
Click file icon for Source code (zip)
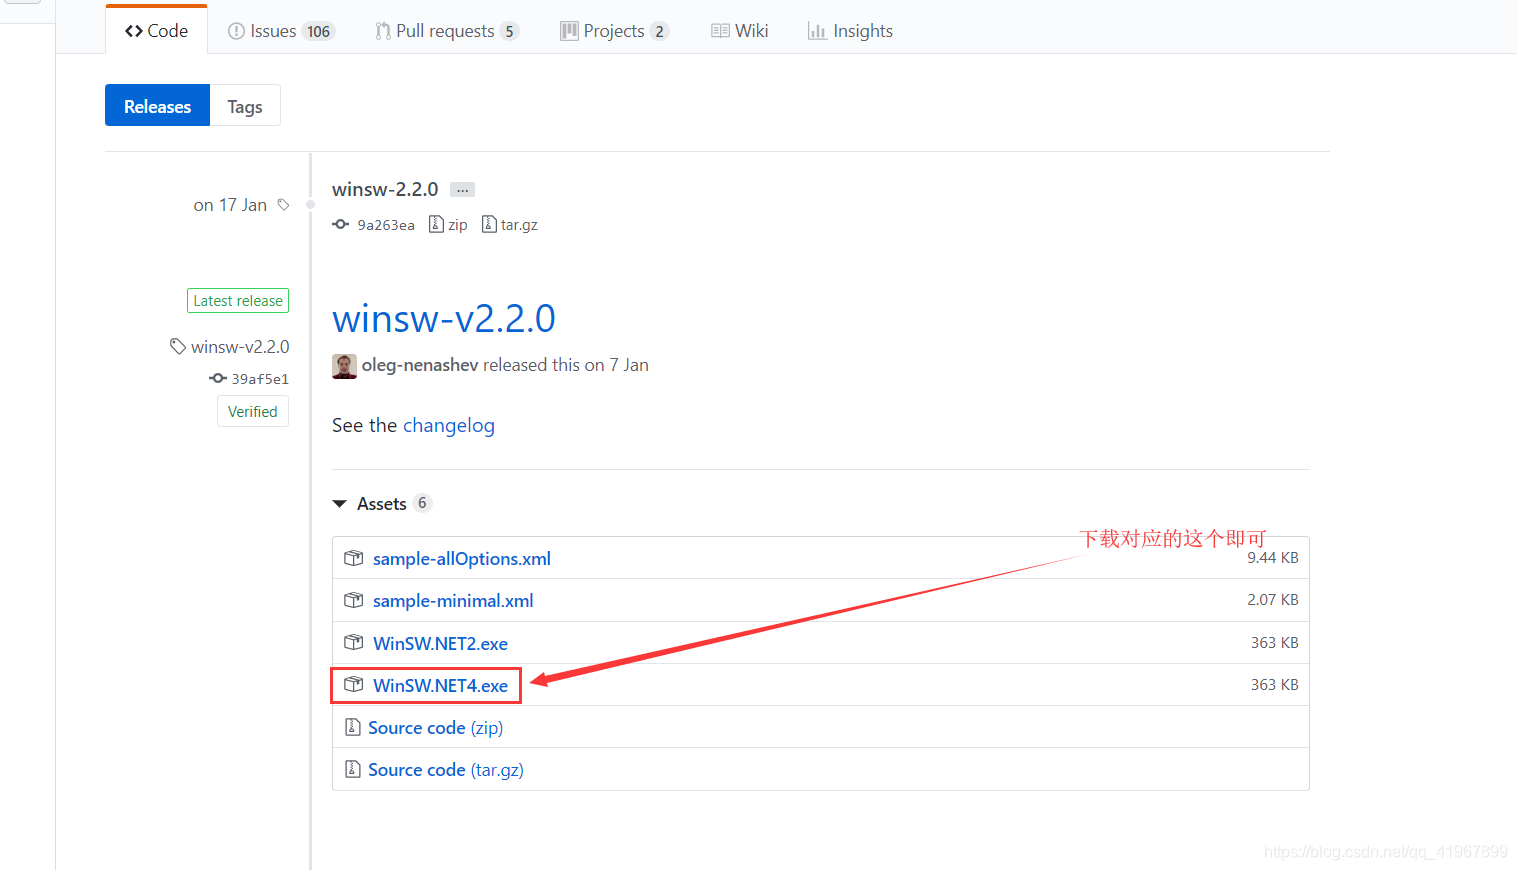coord(352,727)
